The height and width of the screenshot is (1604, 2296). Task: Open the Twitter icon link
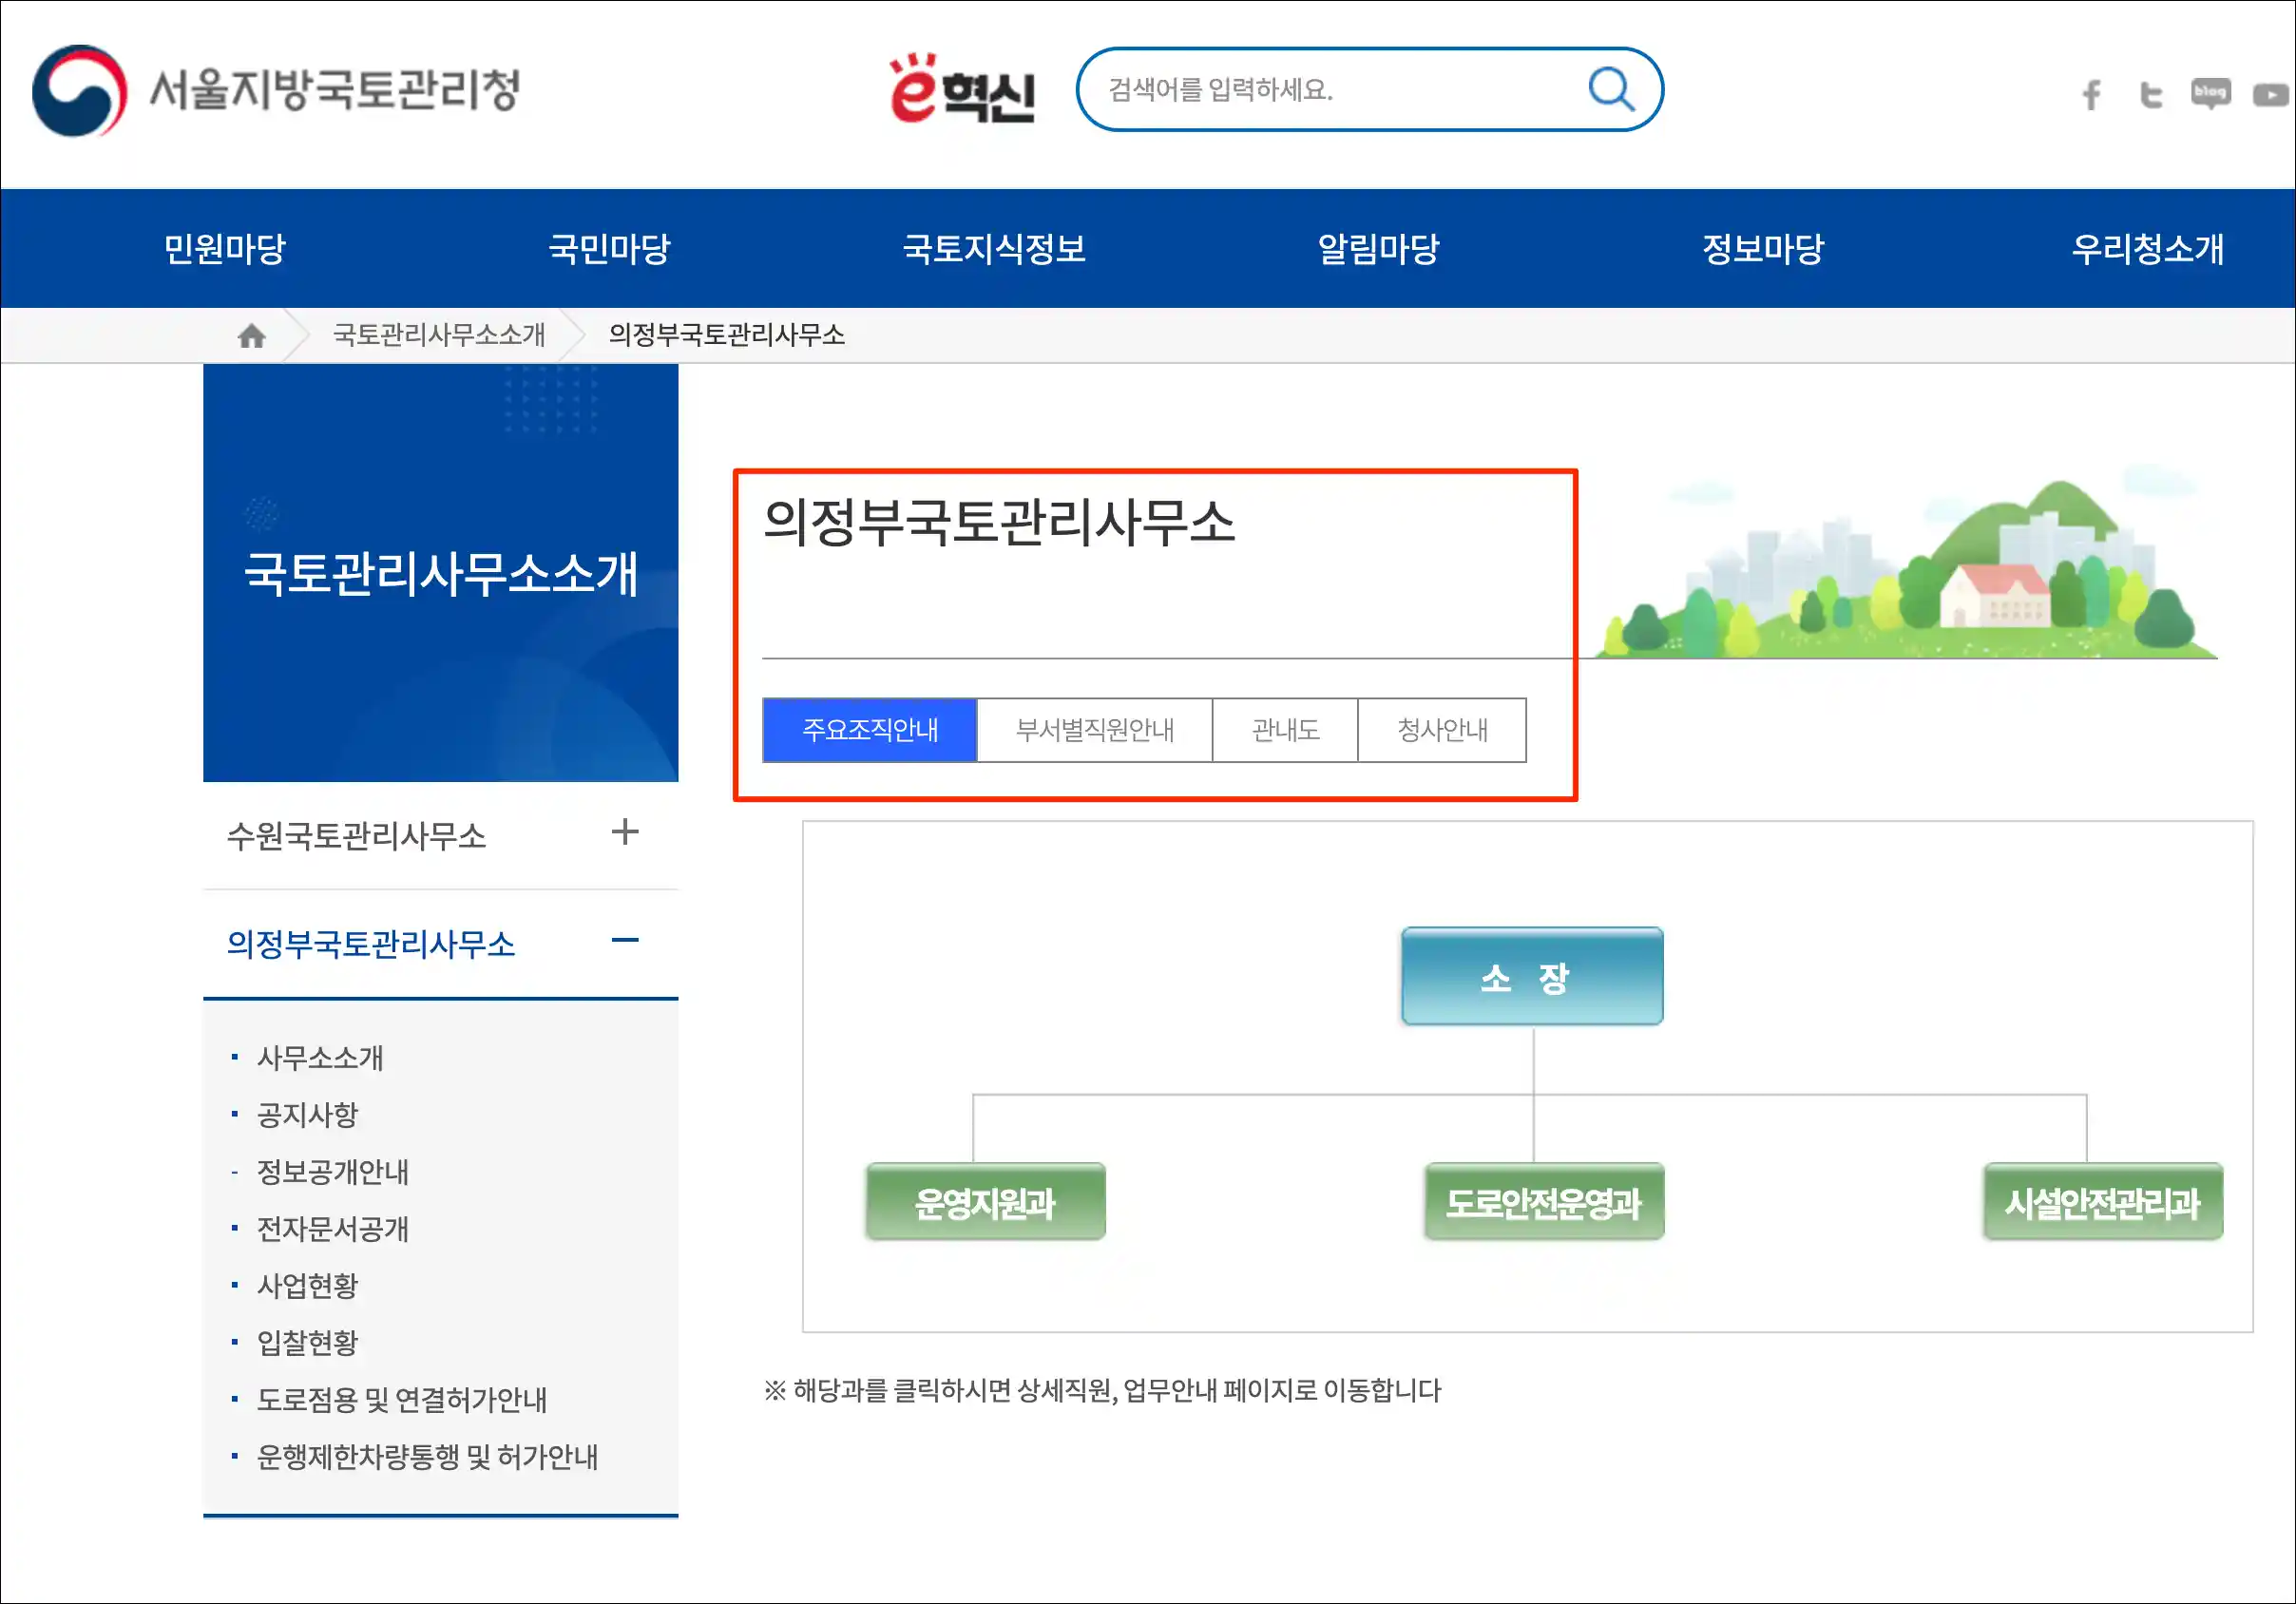[2150, 95]
